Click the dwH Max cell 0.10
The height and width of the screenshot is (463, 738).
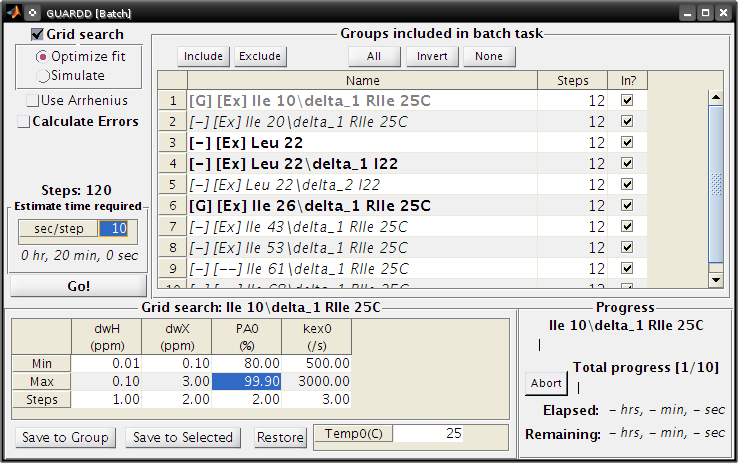[x=106, y=381]
